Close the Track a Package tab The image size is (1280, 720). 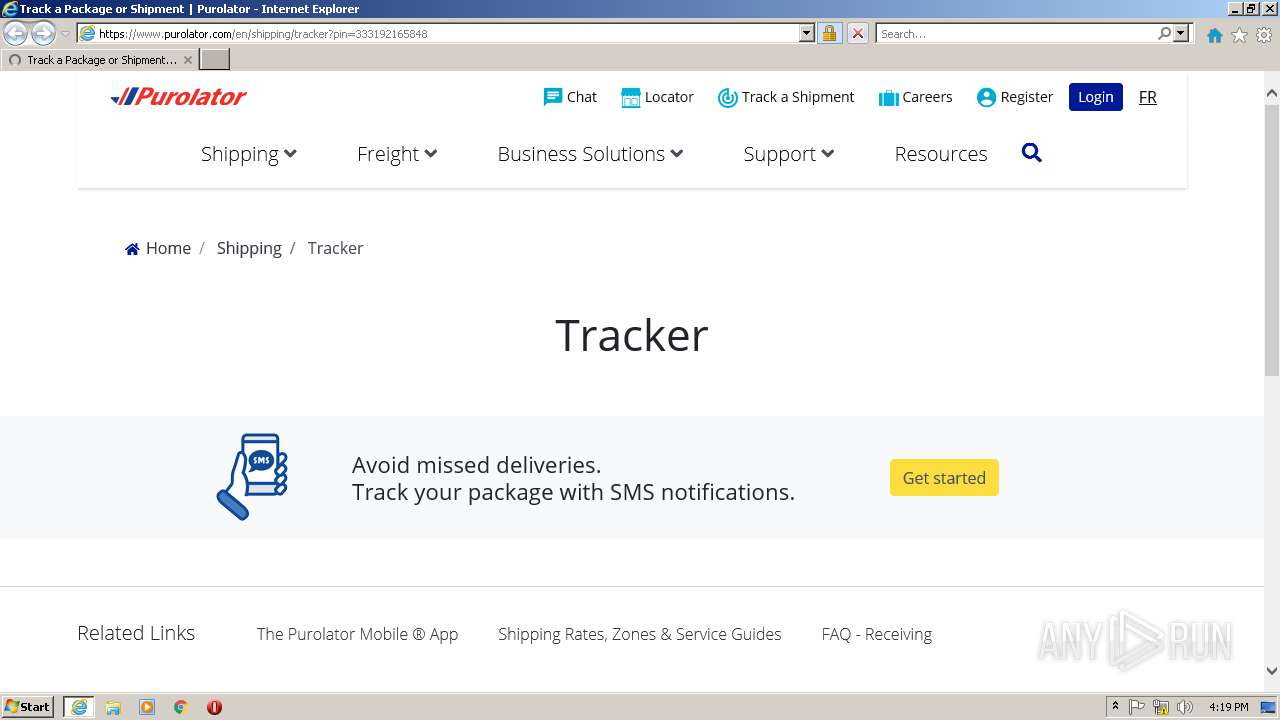click(x=188, y=60)
